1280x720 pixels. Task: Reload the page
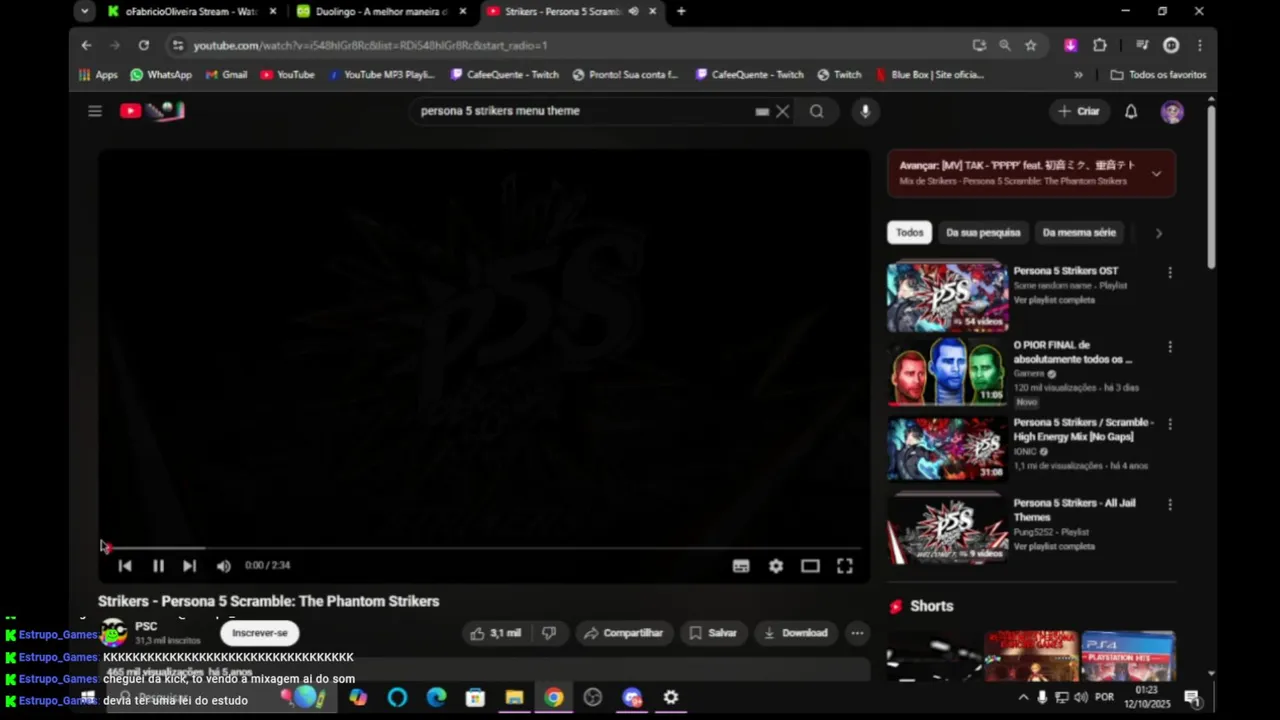[144, 45]
